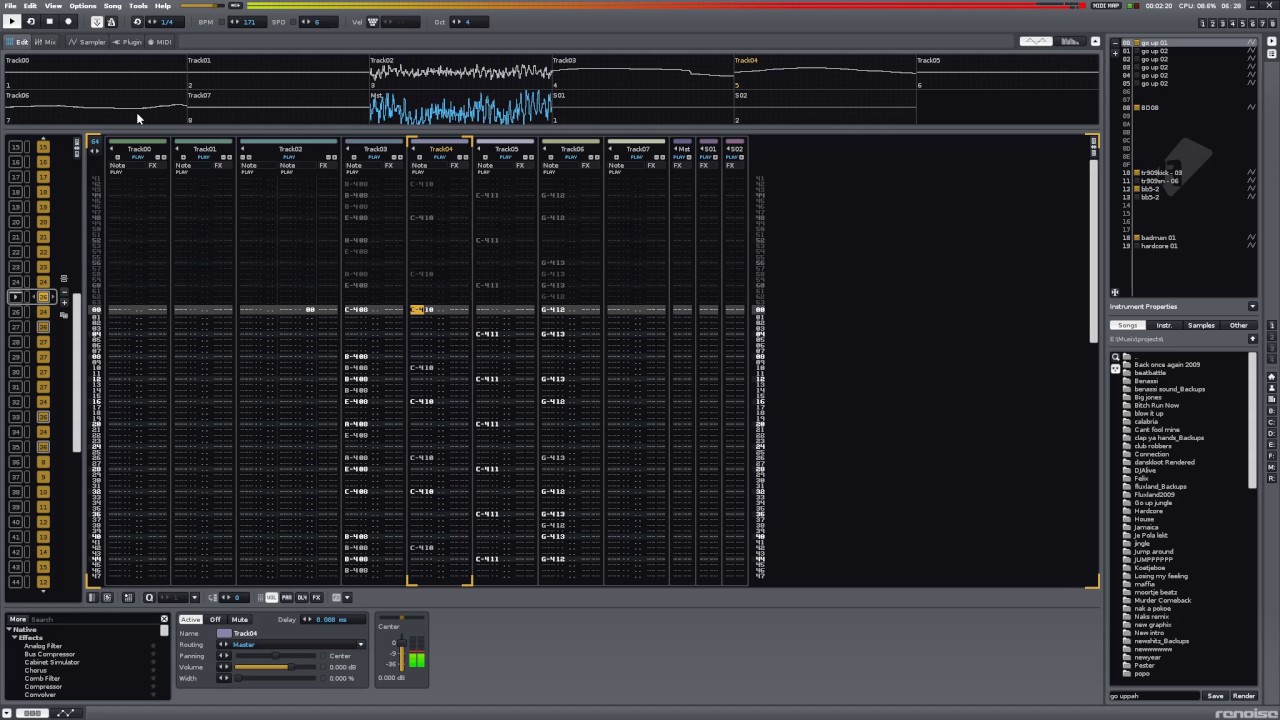
Task: Adjust the Width slider
Action: click(275, 678)
